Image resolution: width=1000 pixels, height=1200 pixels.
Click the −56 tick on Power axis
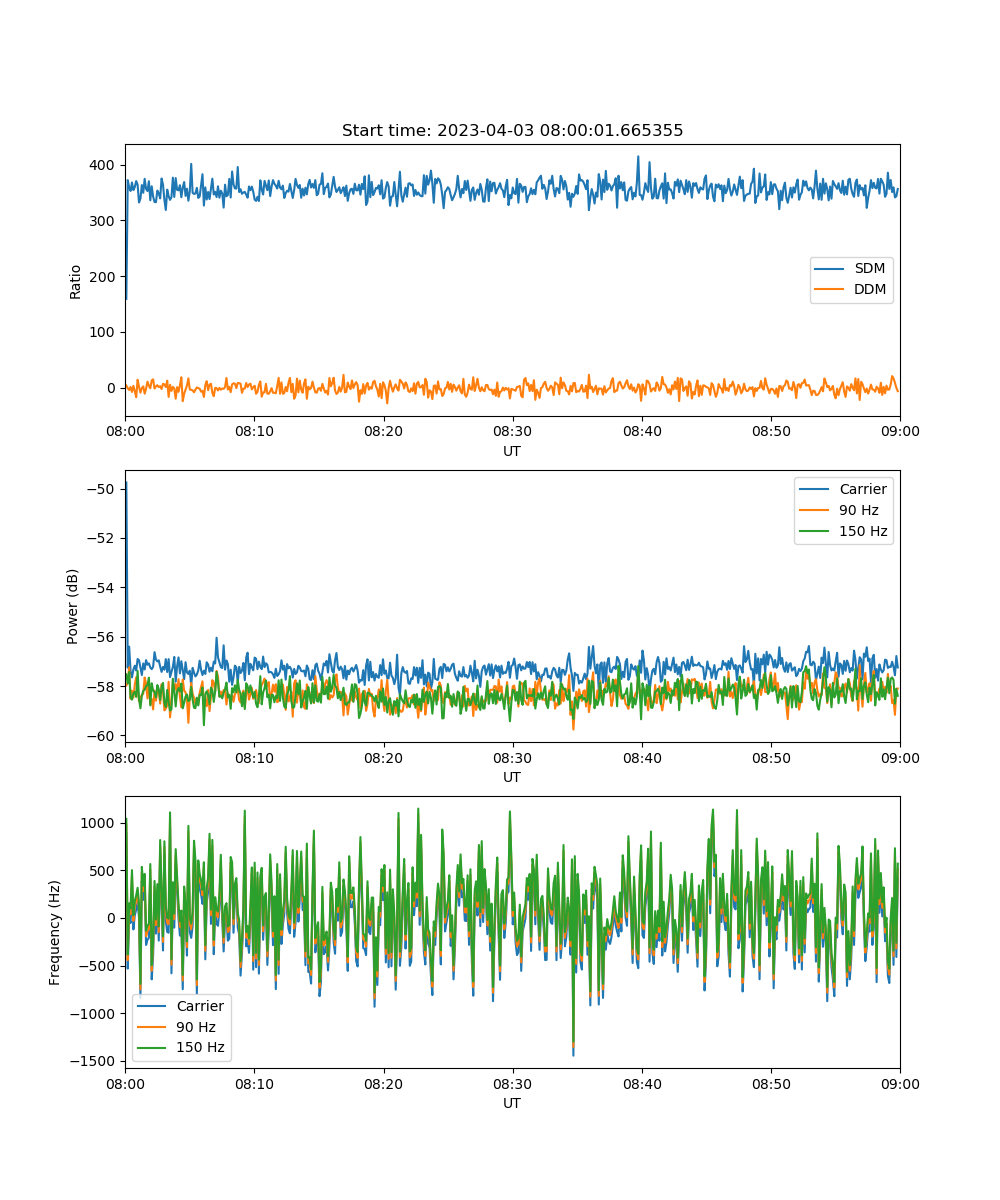tap(103, 637)
